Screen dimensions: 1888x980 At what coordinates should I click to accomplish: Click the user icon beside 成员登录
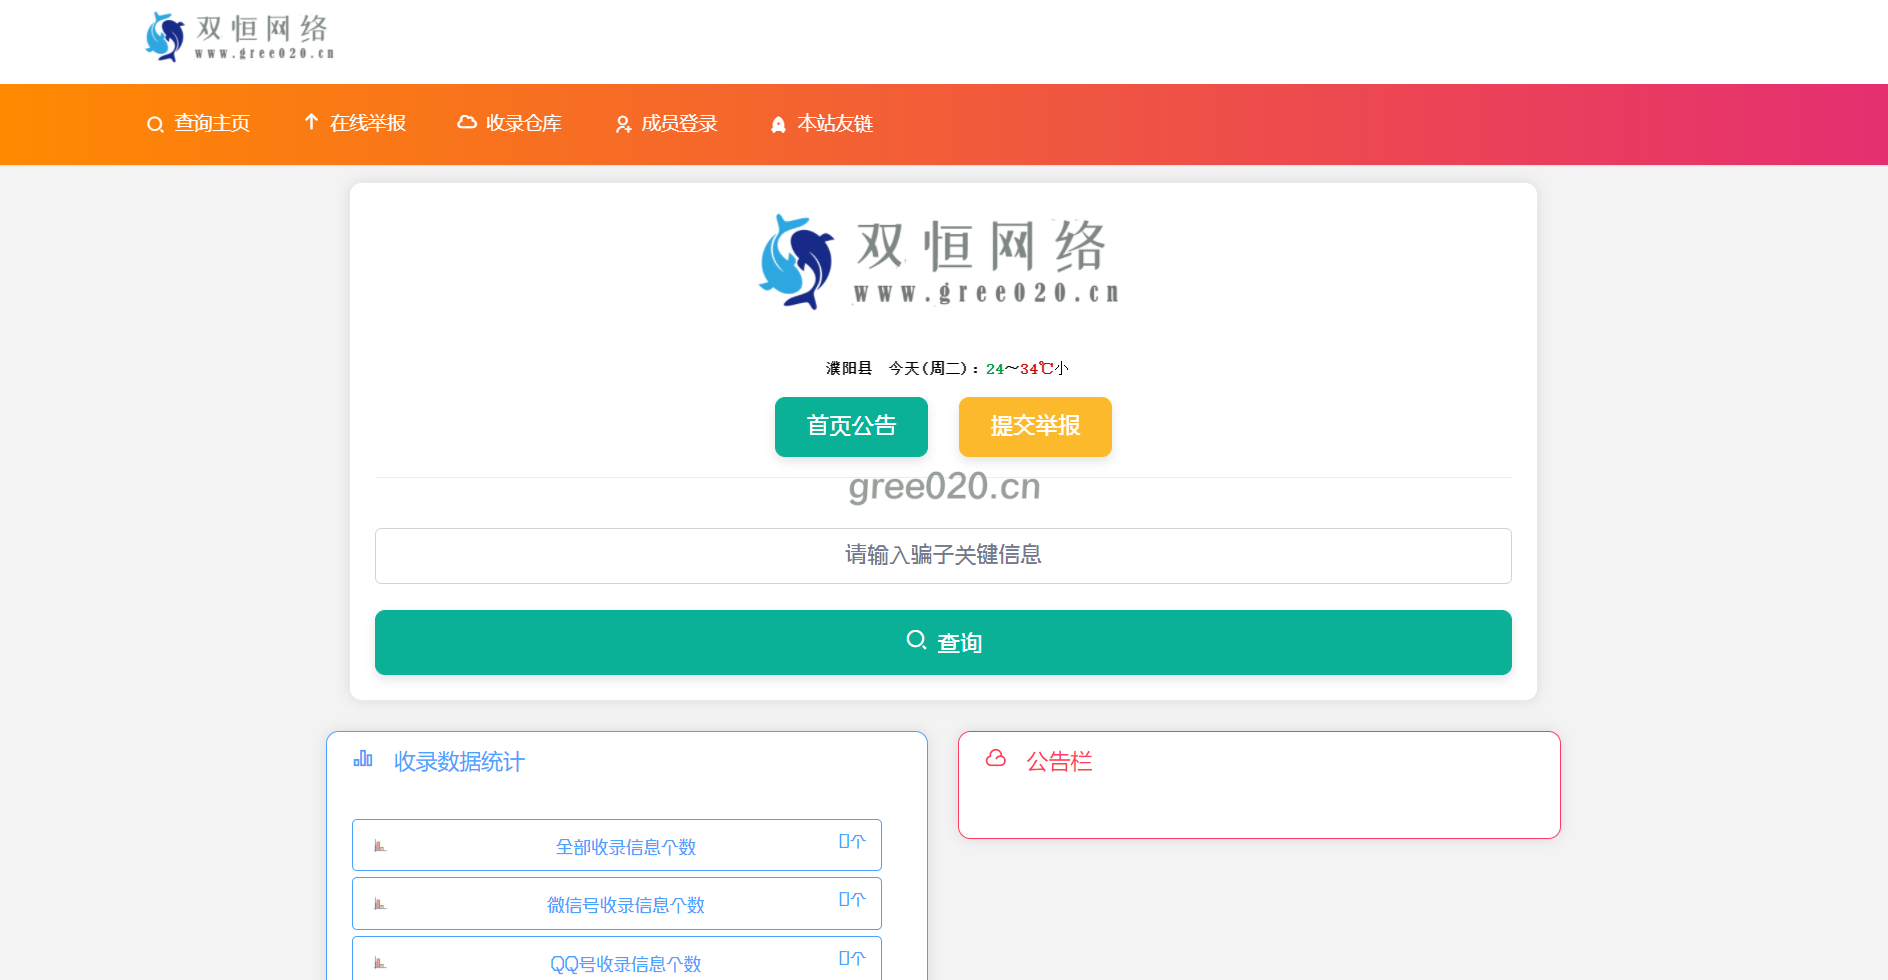click(x=623, y=124)
